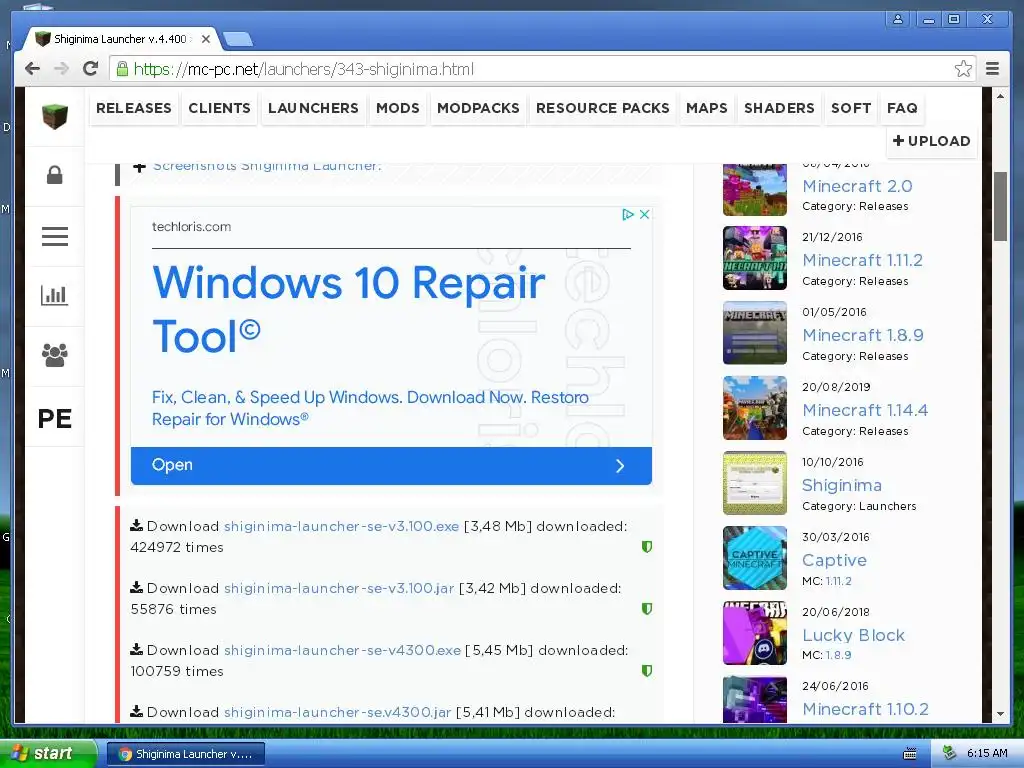Click the Chrome user profile icon
Viewport: 1024px width, 768px height.
point(898,19)
